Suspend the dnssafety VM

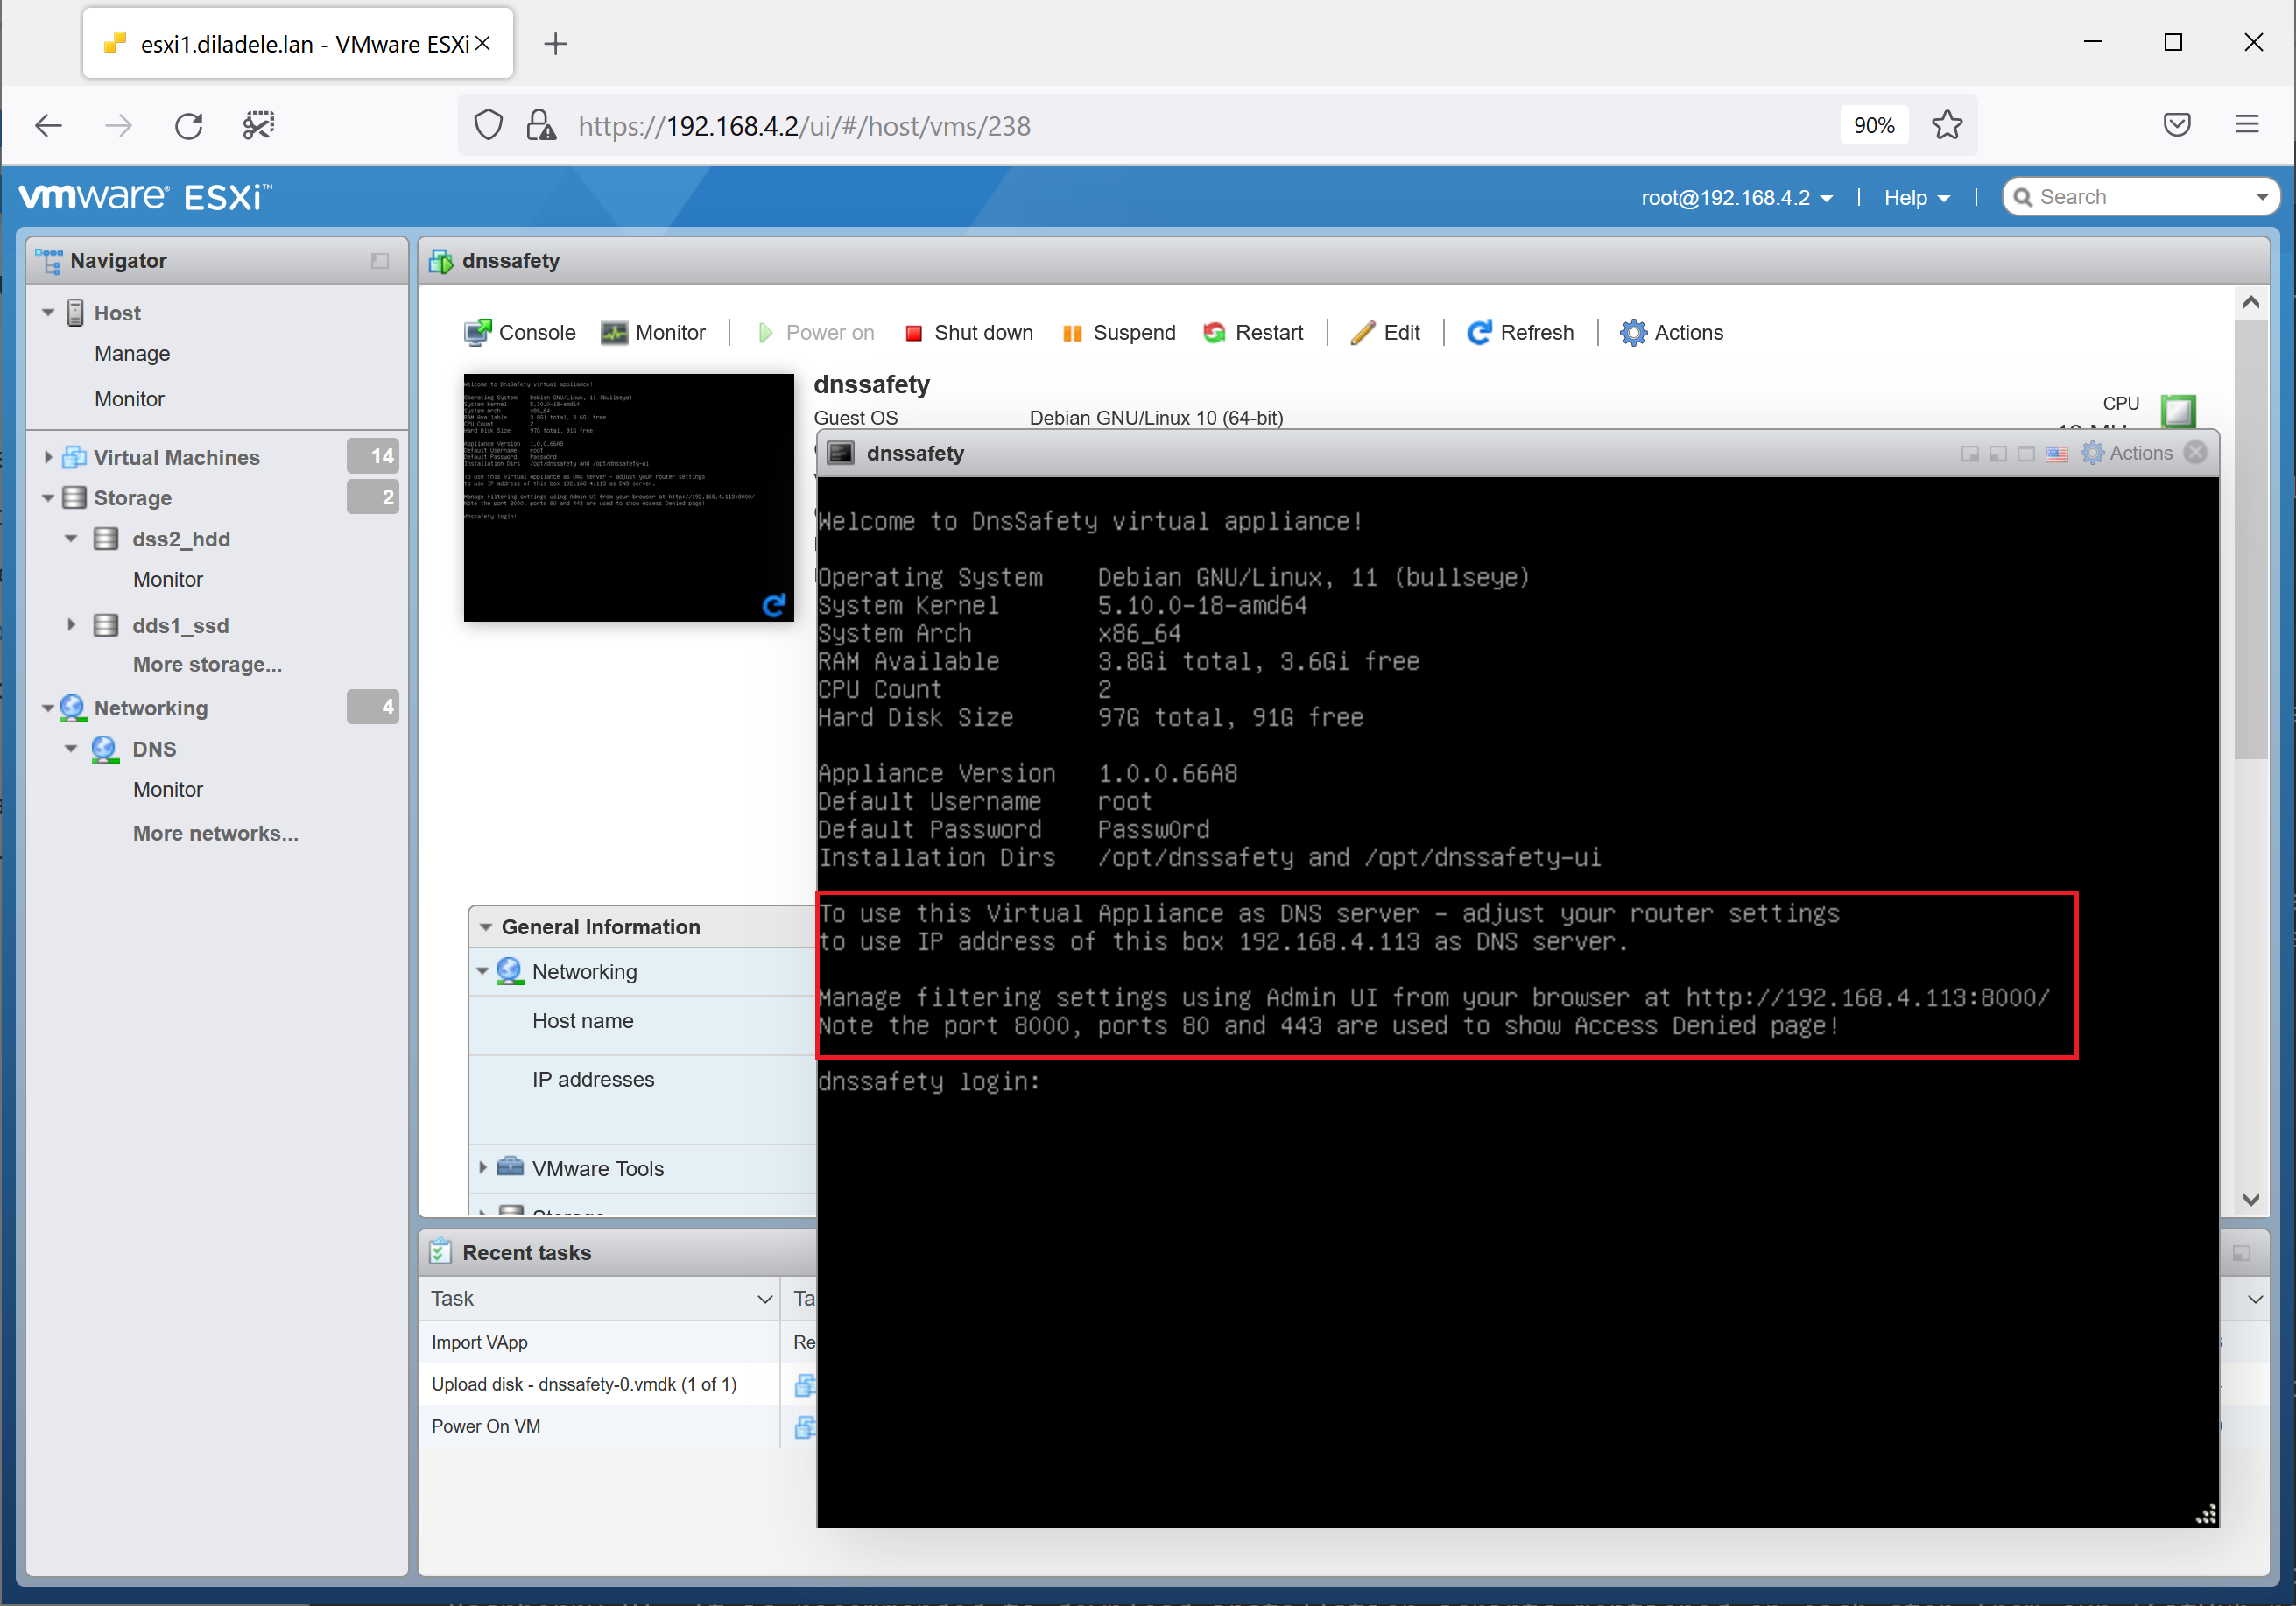click(1118, 333)
